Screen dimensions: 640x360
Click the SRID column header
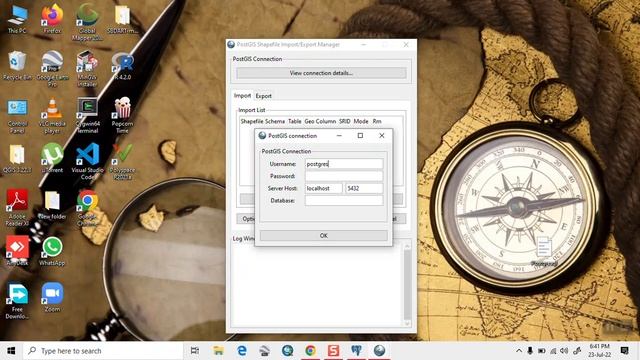tap(344, 121)
